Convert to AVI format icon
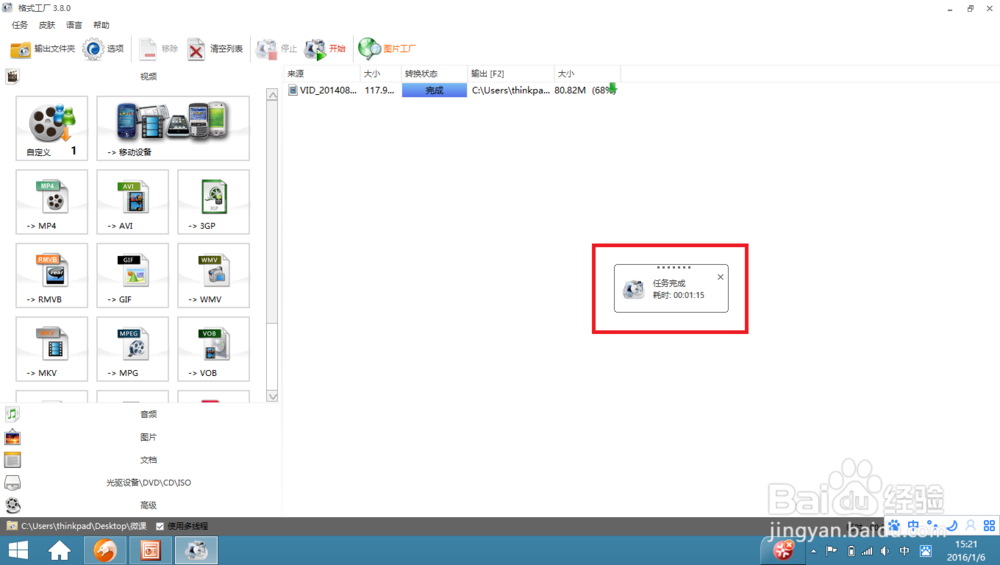 133,202
